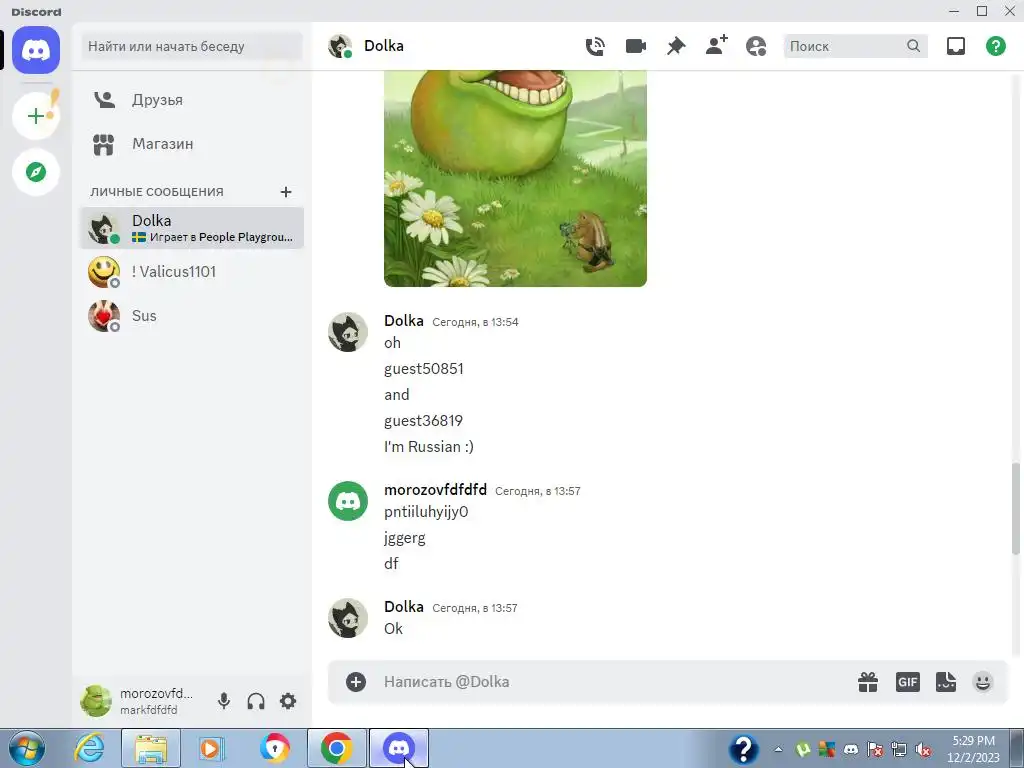Open own user panel morozovfd avatar

point(96,701)
